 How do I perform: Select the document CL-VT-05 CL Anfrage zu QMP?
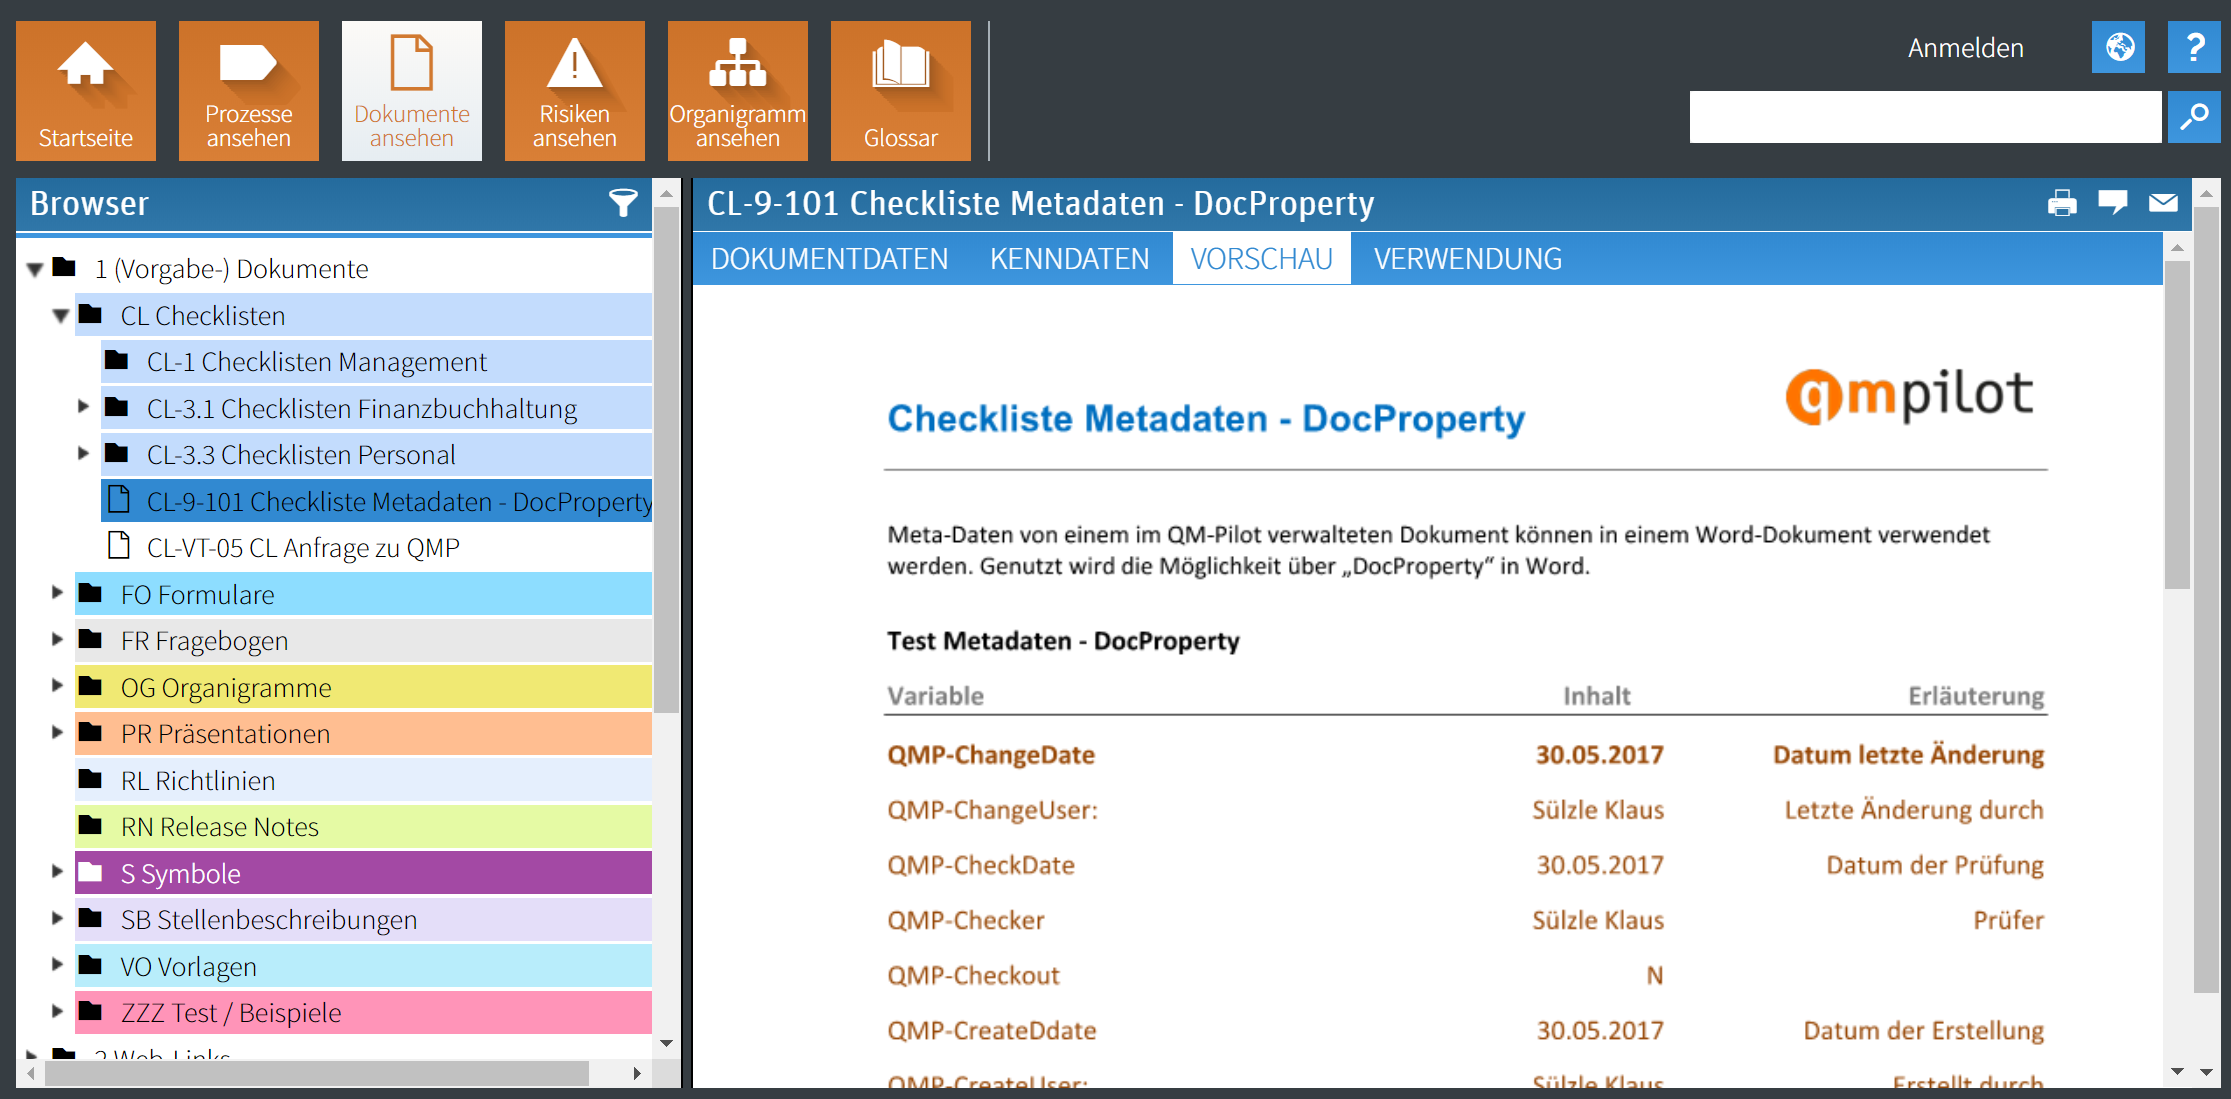pyautogui.click(x=302, y=547)
